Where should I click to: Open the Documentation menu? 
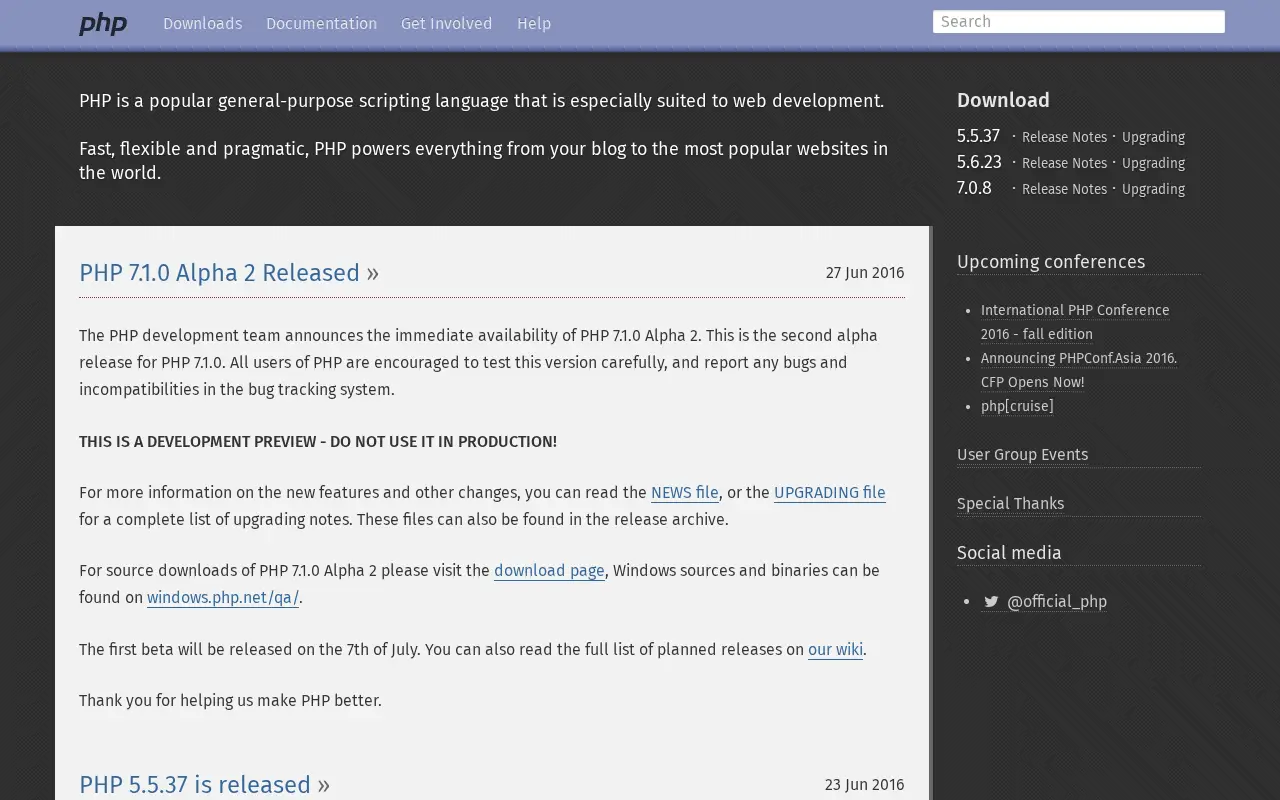tap(321, 23)
